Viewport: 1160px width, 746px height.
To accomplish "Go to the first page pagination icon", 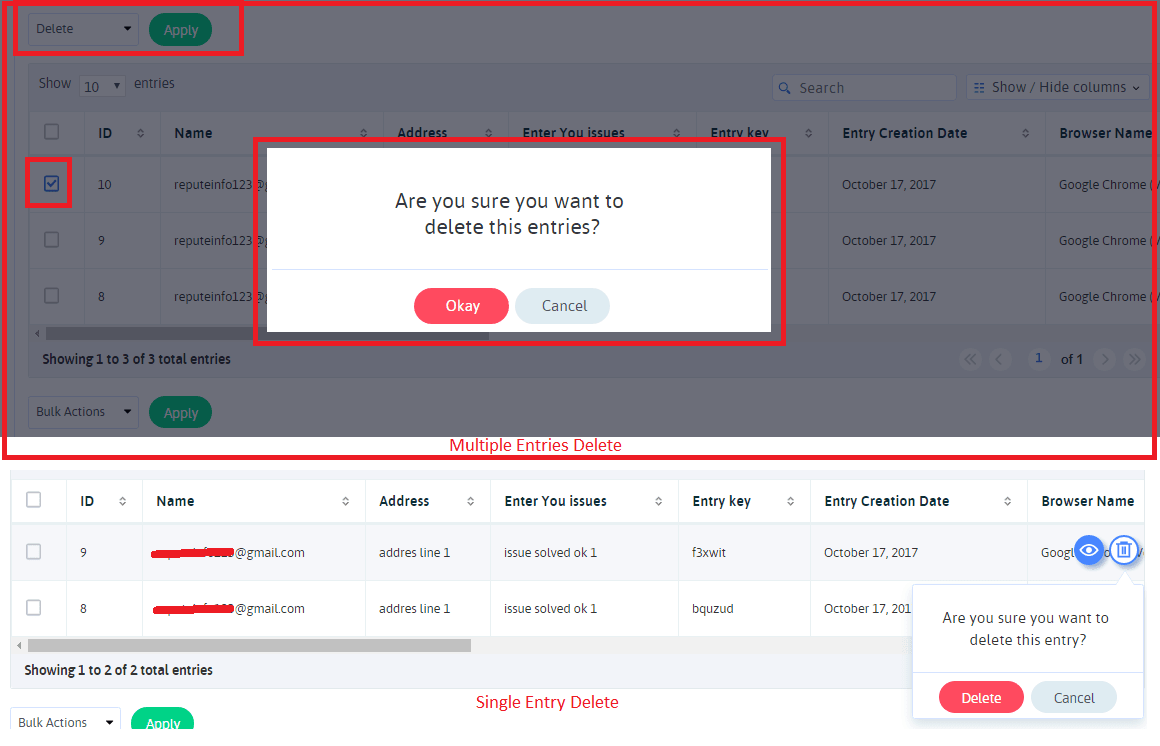I will [x=970, y=359].
